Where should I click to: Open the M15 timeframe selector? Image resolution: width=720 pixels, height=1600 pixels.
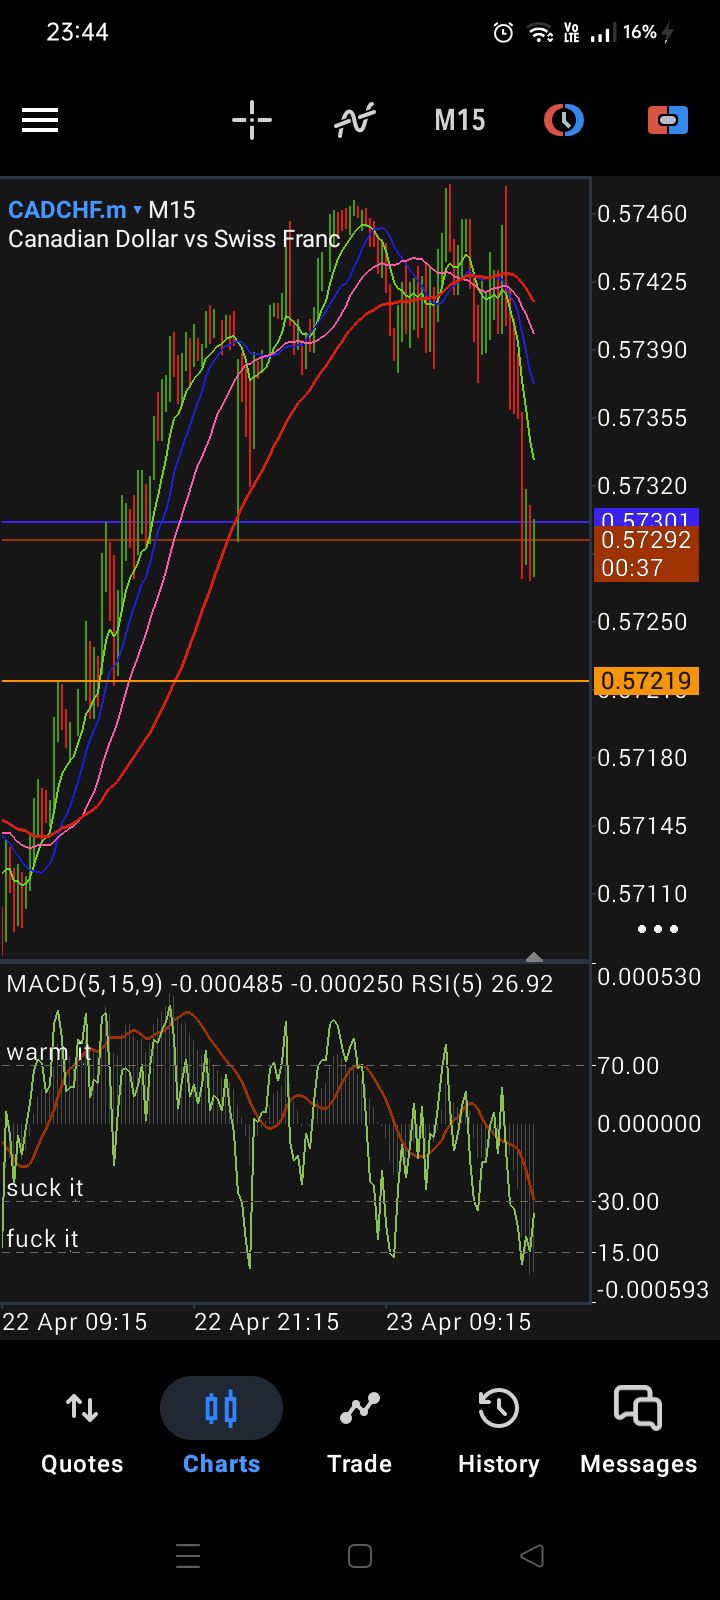pyautogui.click(x=459, y=121)
